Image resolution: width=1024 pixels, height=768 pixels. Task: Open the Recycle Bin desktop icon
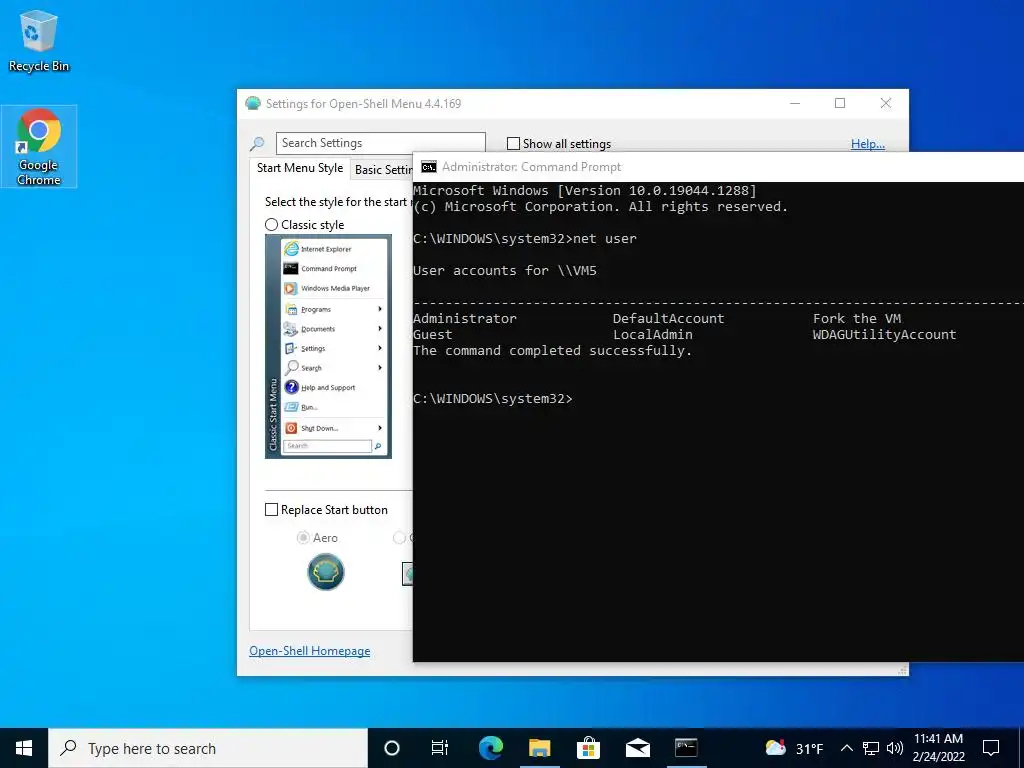(39, 40)
